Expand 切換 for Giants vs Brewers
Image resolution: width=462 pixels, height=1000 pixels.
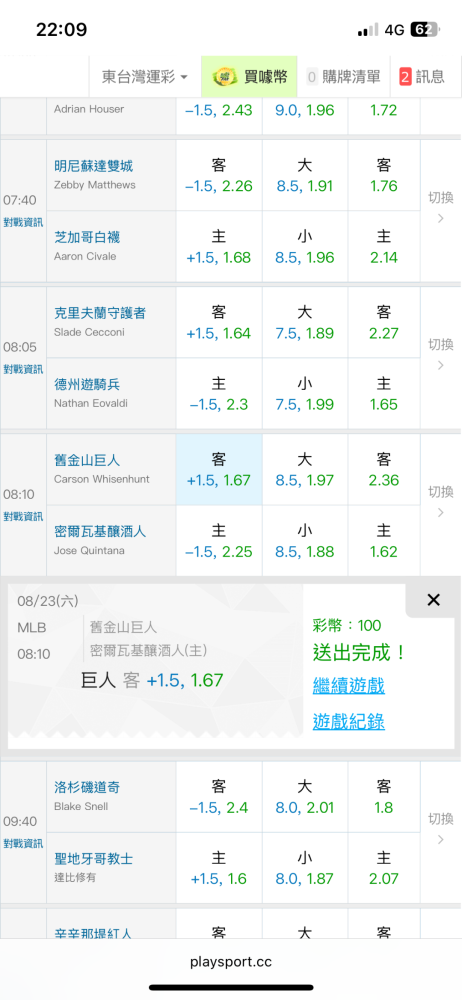(440, 501)
